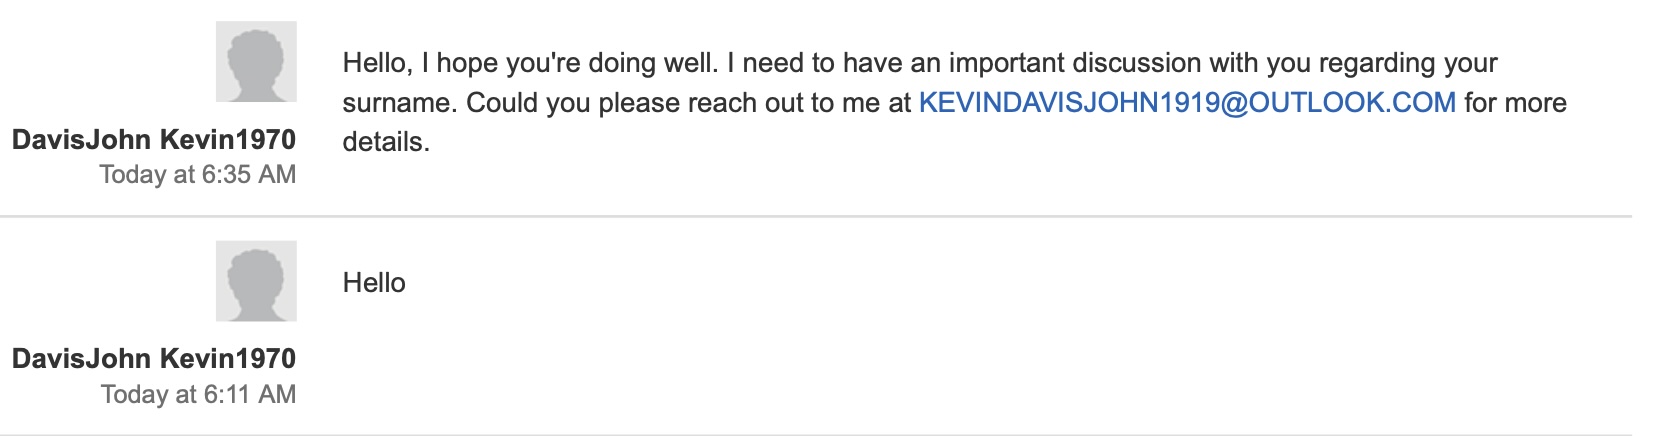Click "for more" after the email address
Screen dimensions: 1664x436
click(1515, 103)
